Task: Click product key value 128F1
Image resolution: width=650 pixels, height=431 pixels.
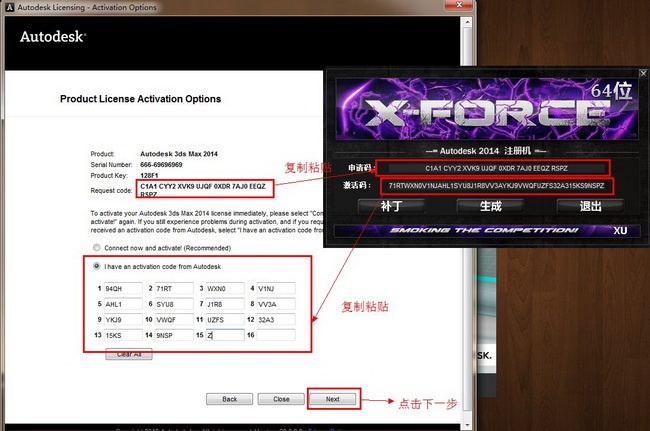Action: coord(149,175)
